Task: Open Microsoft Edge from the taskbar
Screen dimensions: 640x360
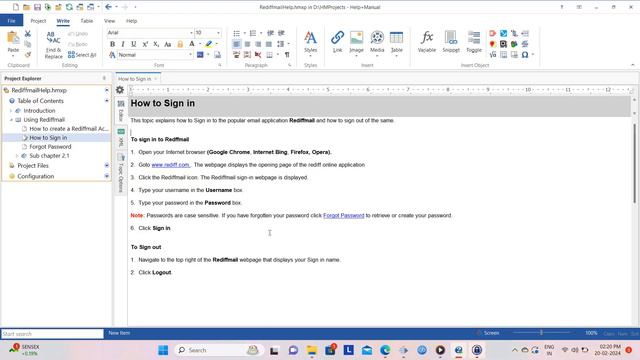Action: point(385,350)
